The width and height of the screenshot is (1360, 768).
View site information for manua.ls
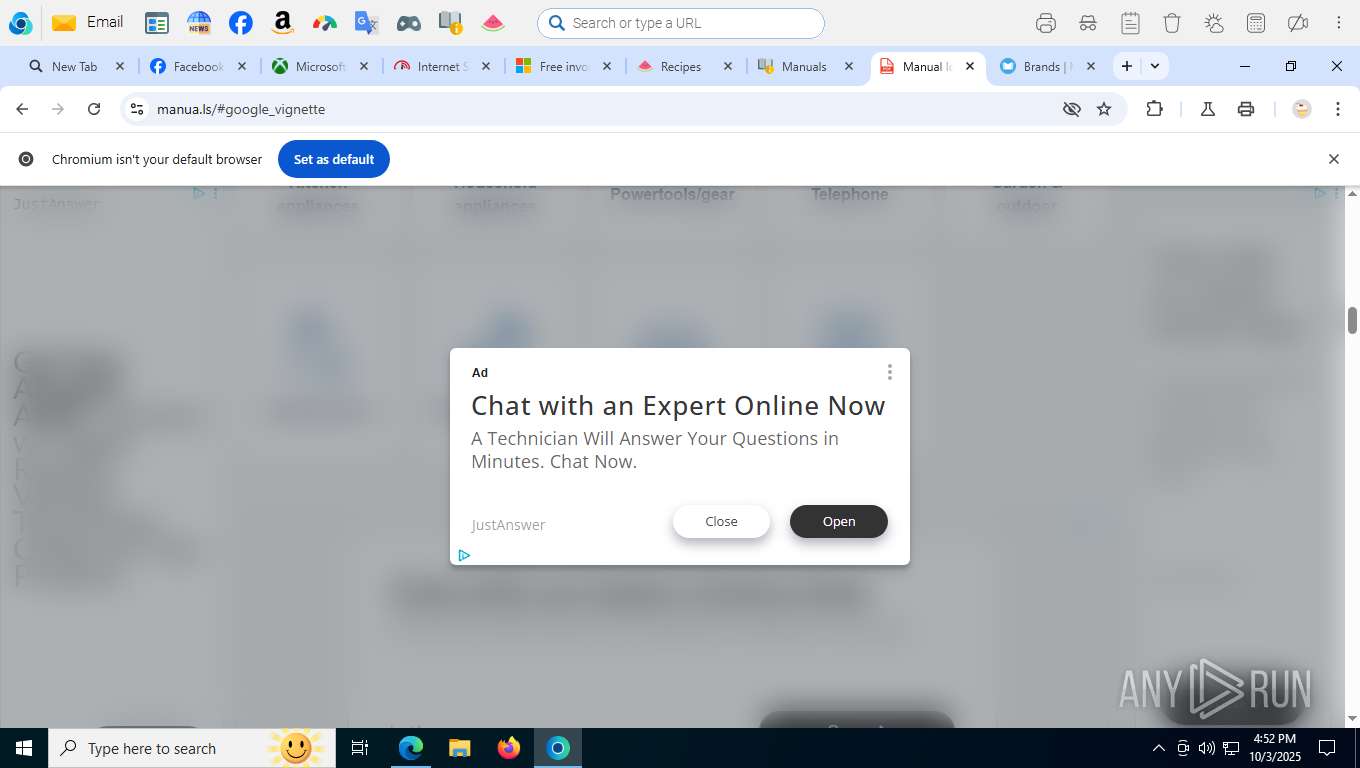[138, 109]
